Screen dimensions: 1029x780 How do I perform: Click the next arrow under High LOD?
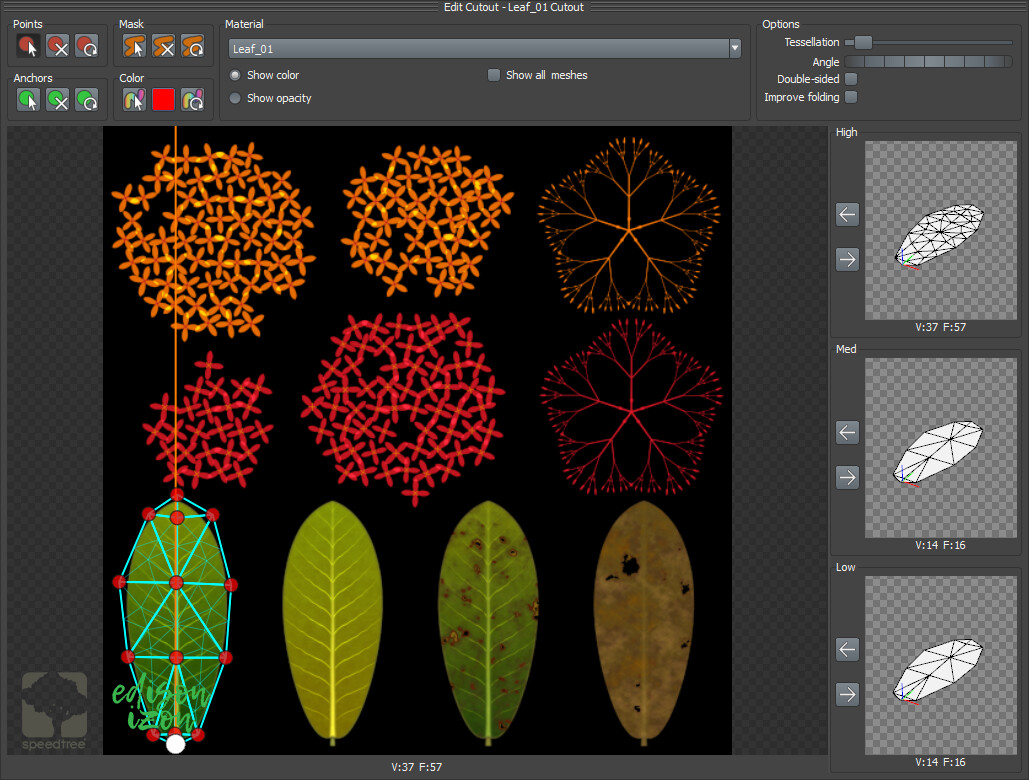click(x=846, y=259)
